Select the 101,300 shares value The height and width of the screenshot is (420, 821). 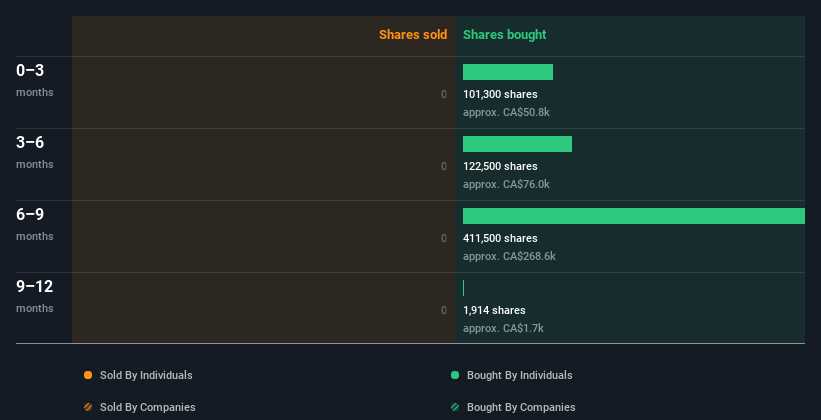pos(500,94)
